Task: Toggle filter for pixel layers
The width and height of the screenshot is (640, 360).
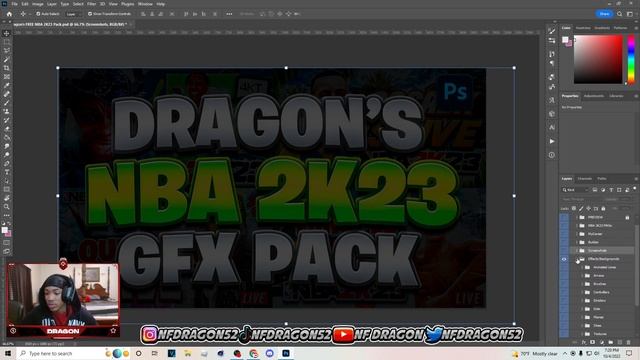Action: click(595, 190)
